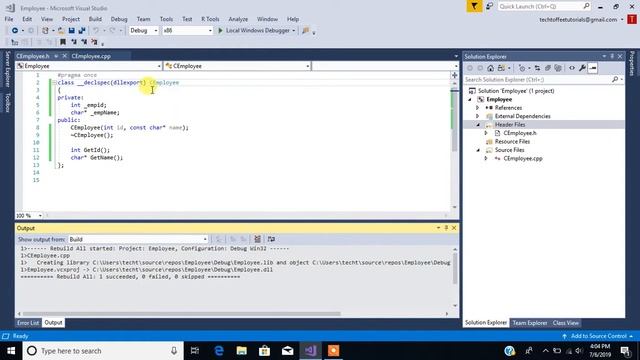Open the CEmployee class dropdown

[237, 66]
